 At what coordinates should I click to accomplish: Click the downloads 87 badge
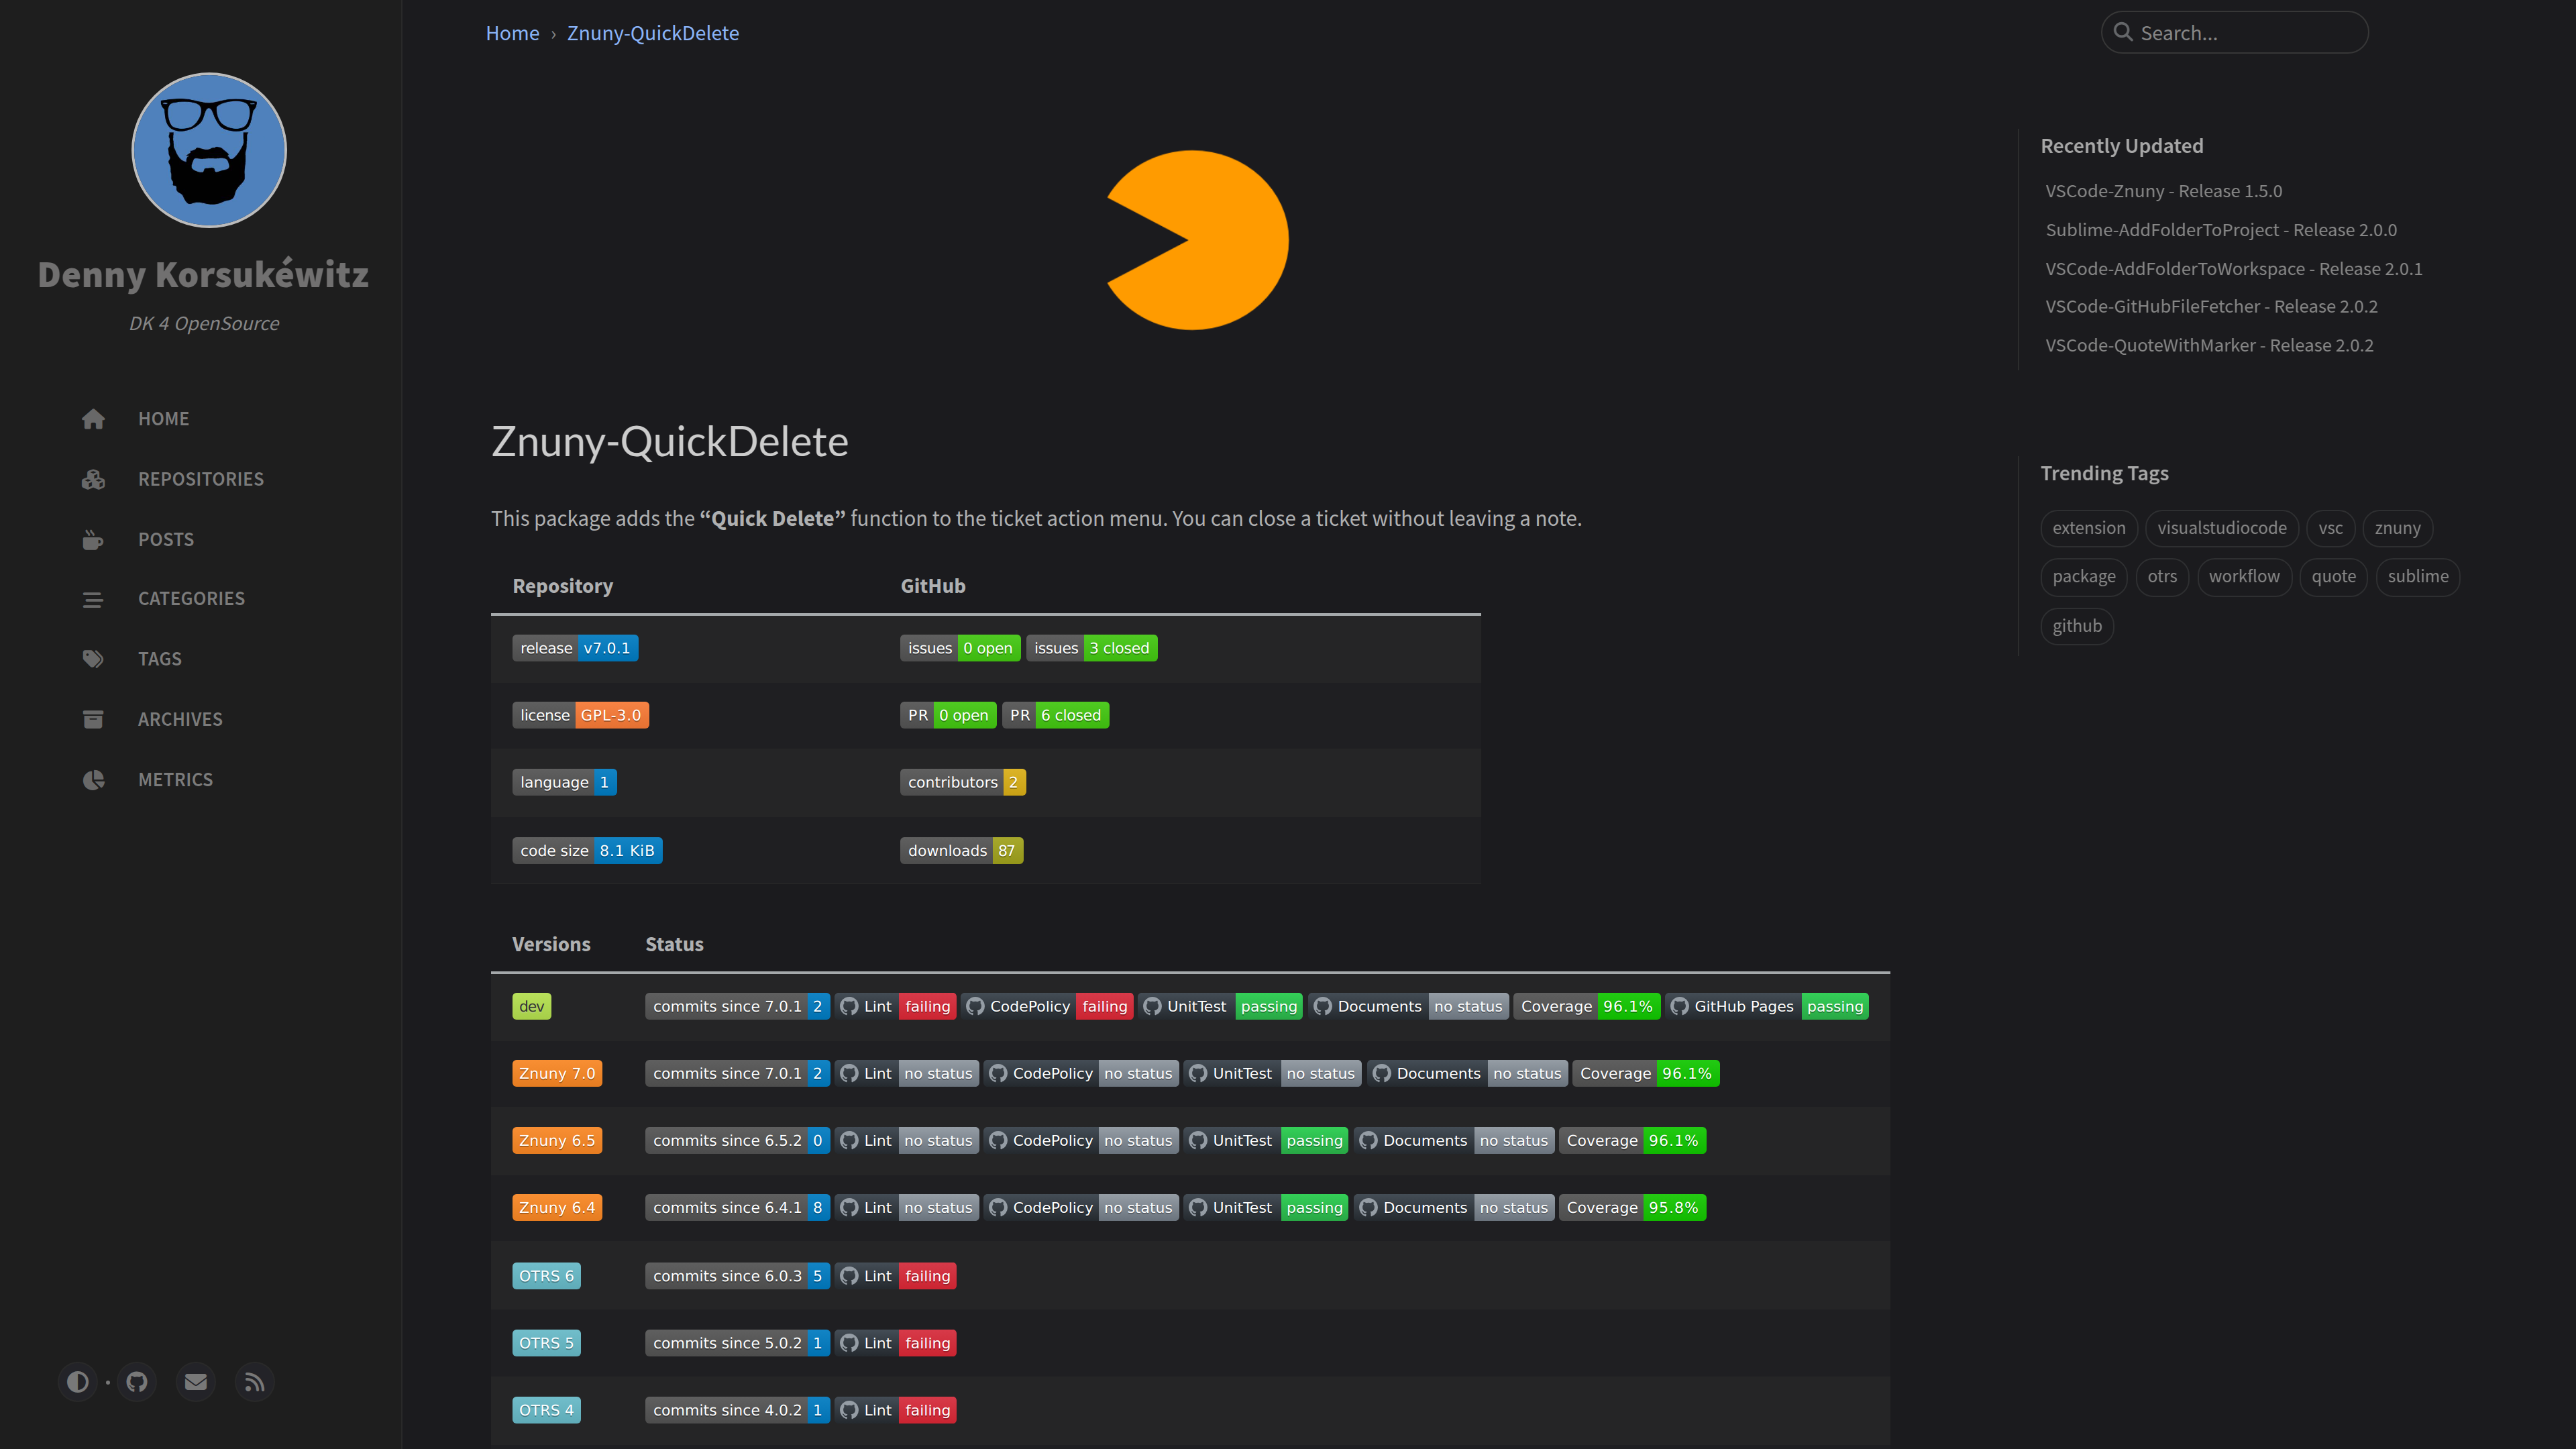[961, 851]
